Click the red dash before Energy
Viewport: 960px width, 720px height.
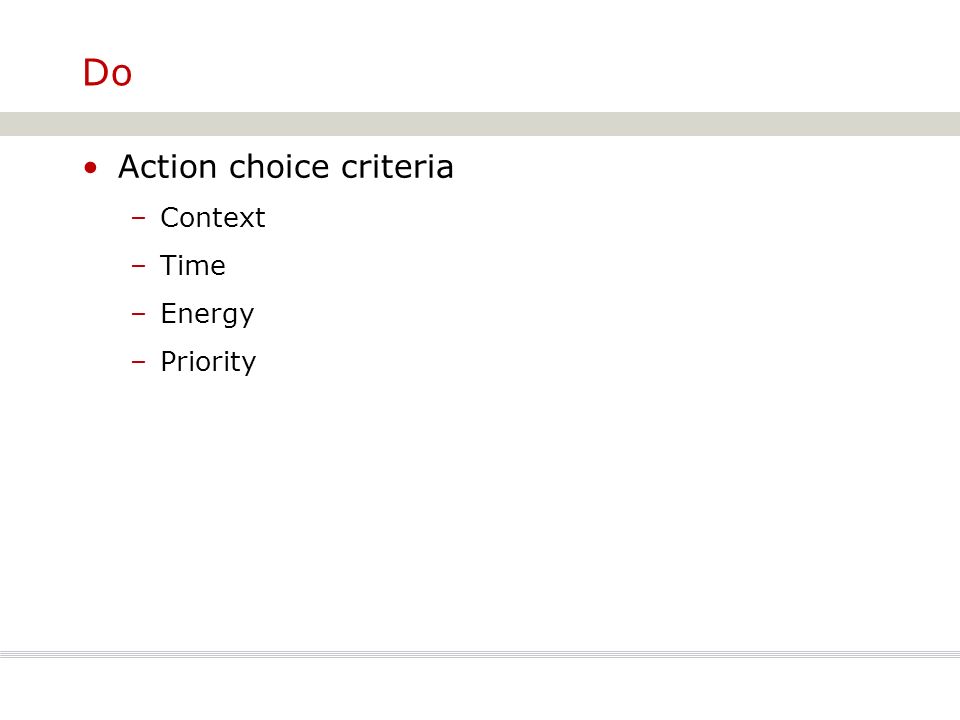pos(138,313)
